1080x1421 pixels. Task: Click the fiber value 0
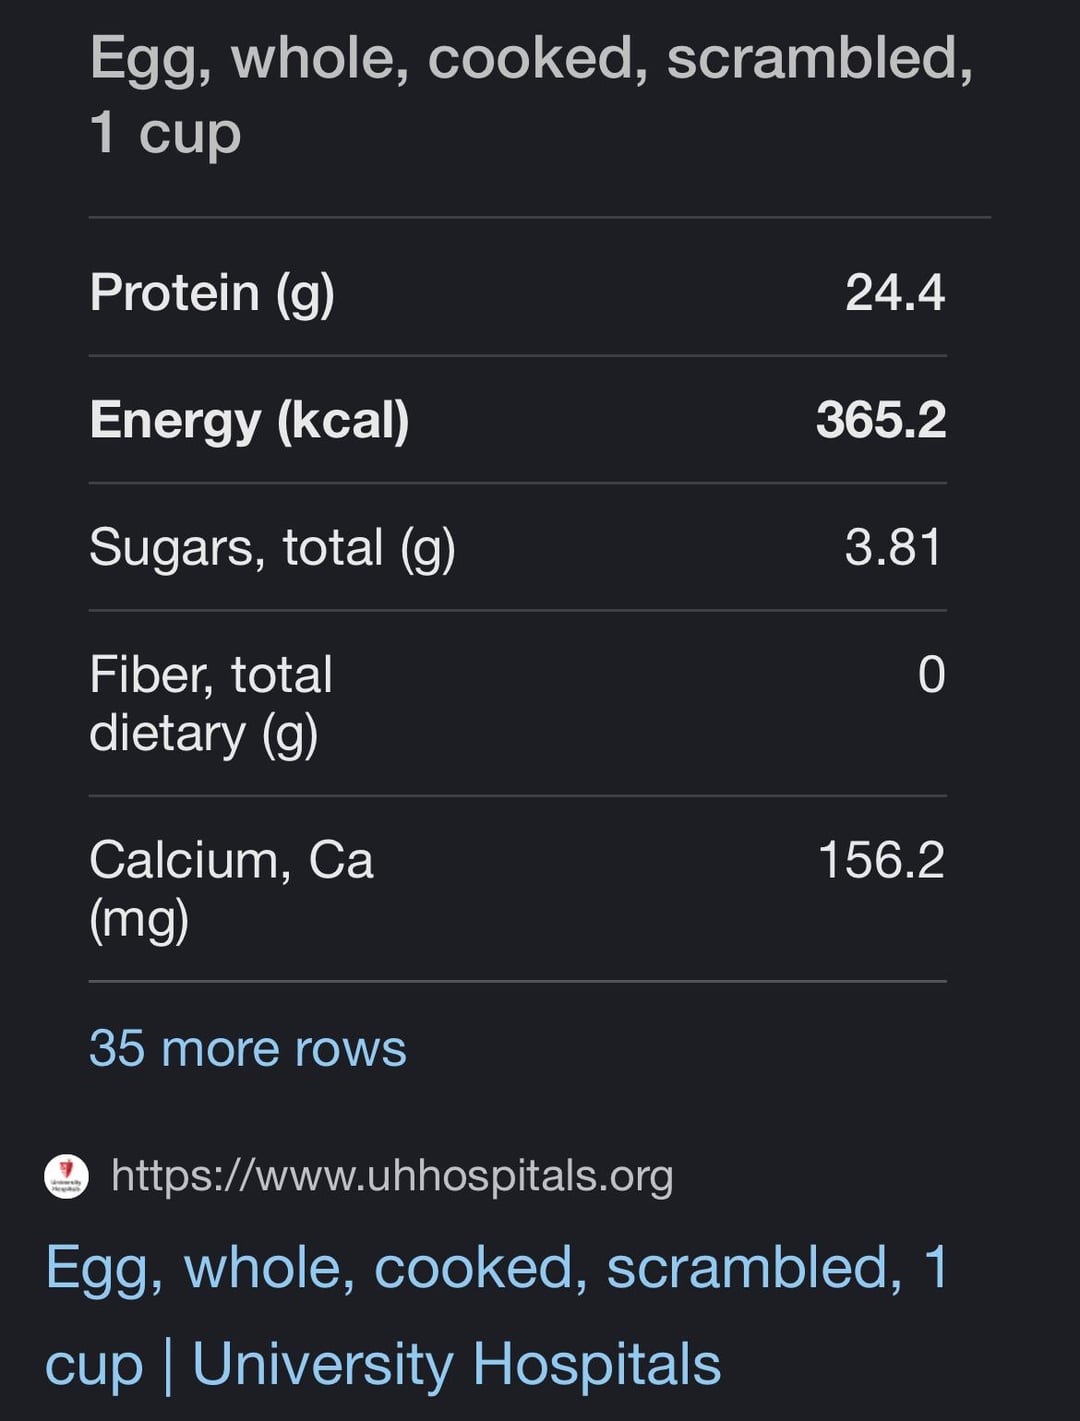(931, 675)
